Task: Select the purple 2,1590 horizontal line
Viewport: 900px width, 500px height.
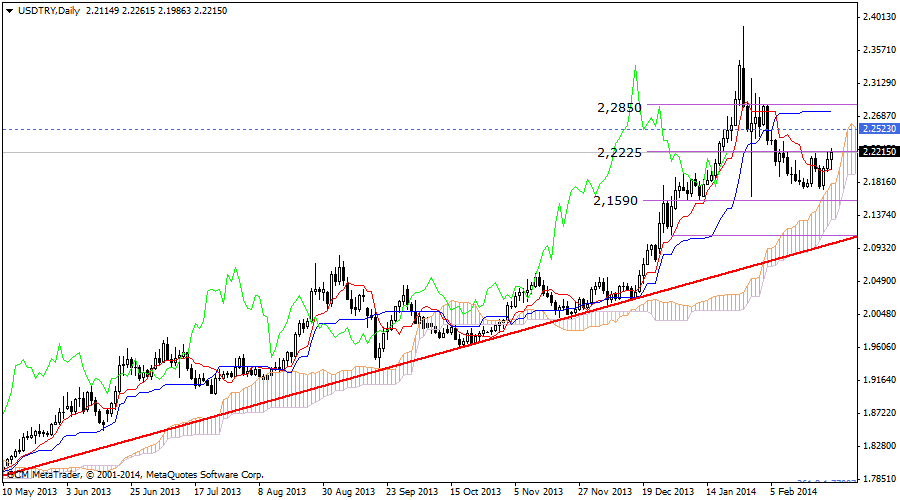Action: click(x=750, y=200)
